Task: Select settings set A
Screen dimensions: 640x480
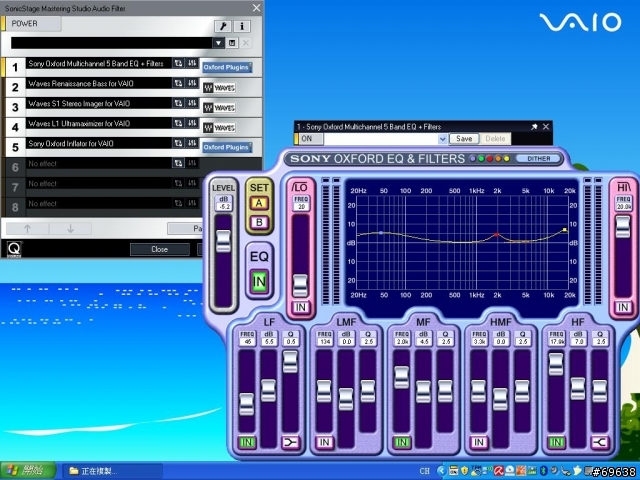Action: 259,203
